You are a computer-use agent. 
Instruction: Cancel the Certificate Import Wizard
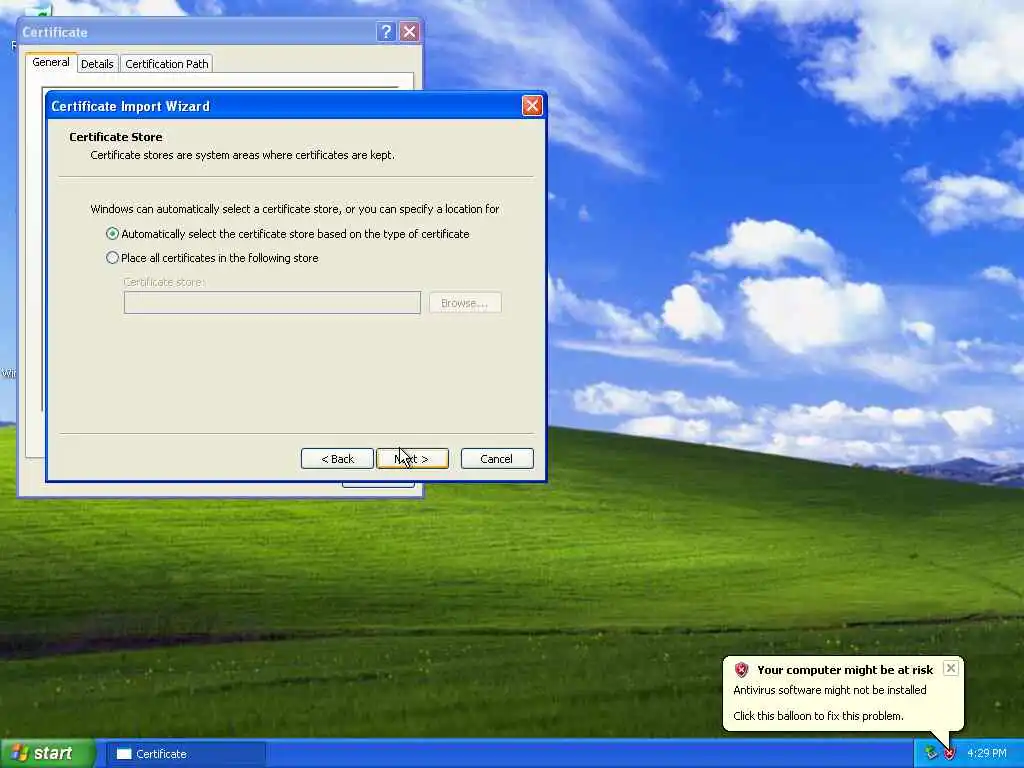pos(497,458)
